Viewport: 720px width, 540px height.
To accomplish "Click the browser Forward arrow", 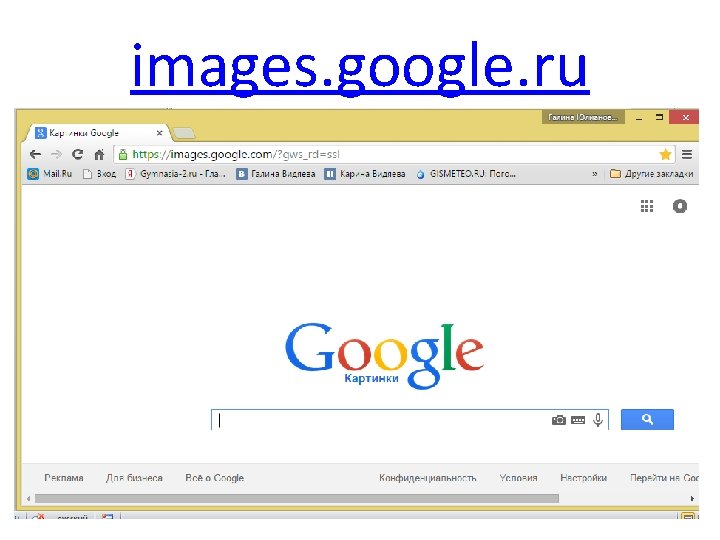I will tap(56, 154).
